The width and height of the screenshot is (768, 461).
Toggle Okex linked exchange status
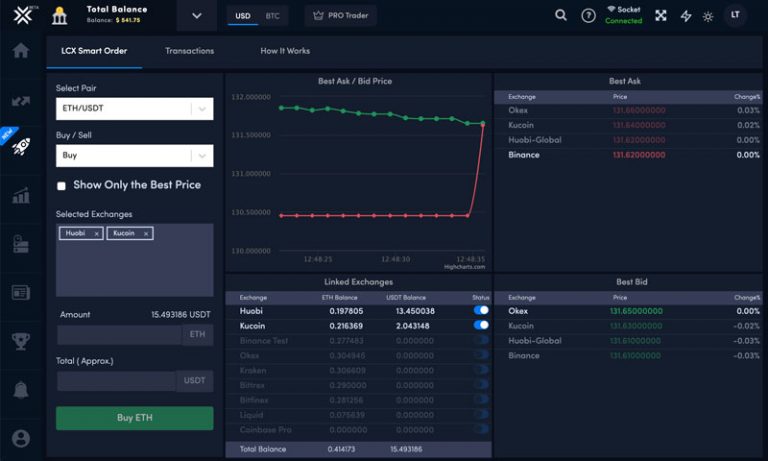481,354
